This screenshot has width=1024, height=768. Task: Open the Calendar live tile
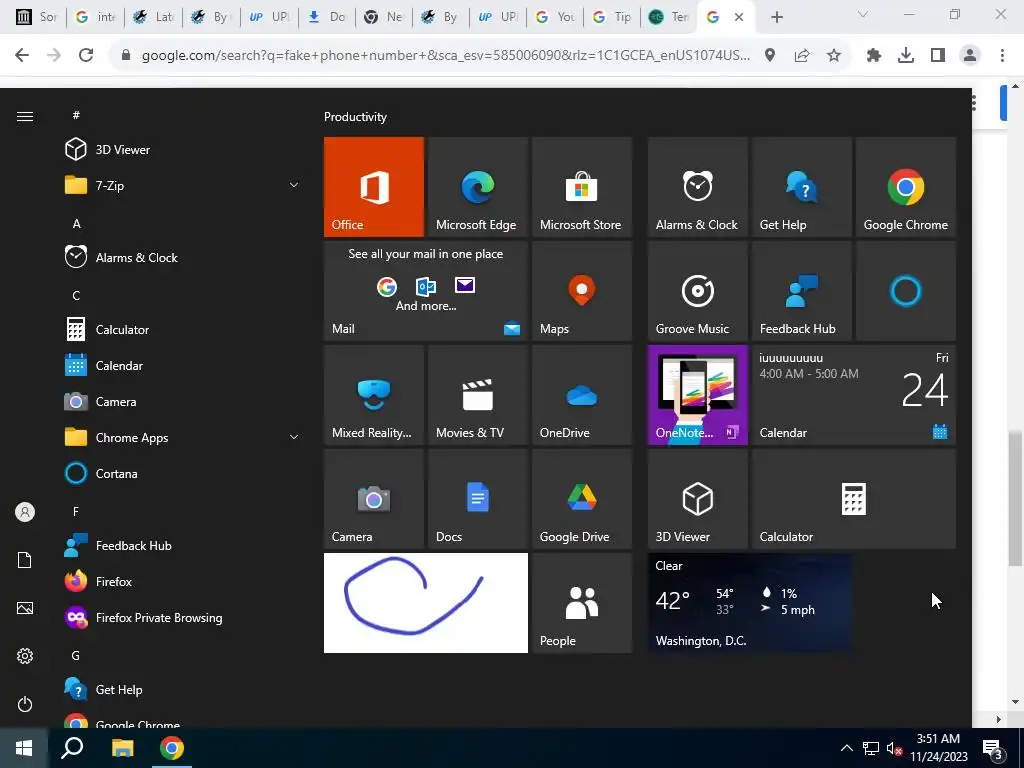point(854,395)
